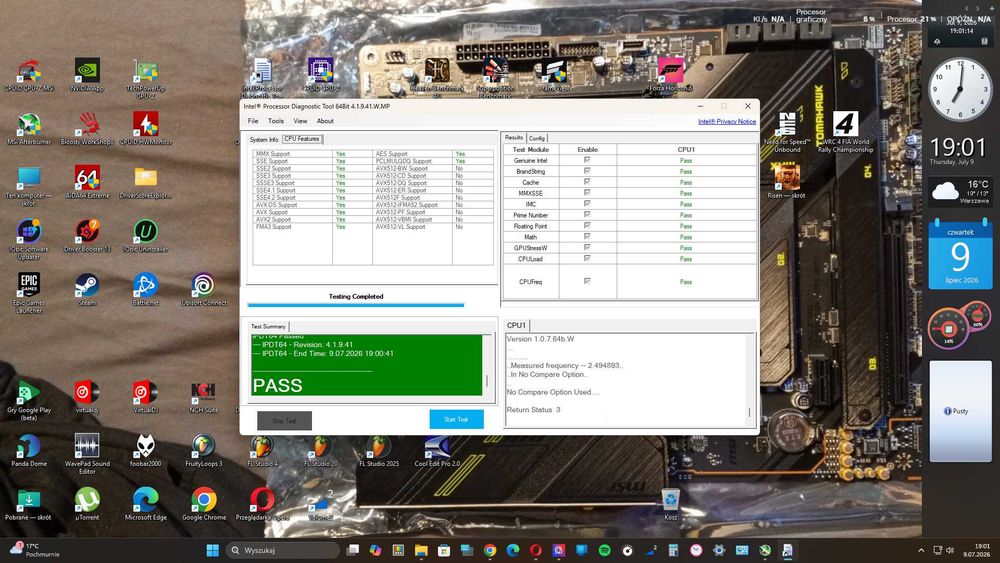Open the DriverStoreExplorer folder icon
Image resolution: width=1000 pixels, height=563 pixels.
[145, 182]
